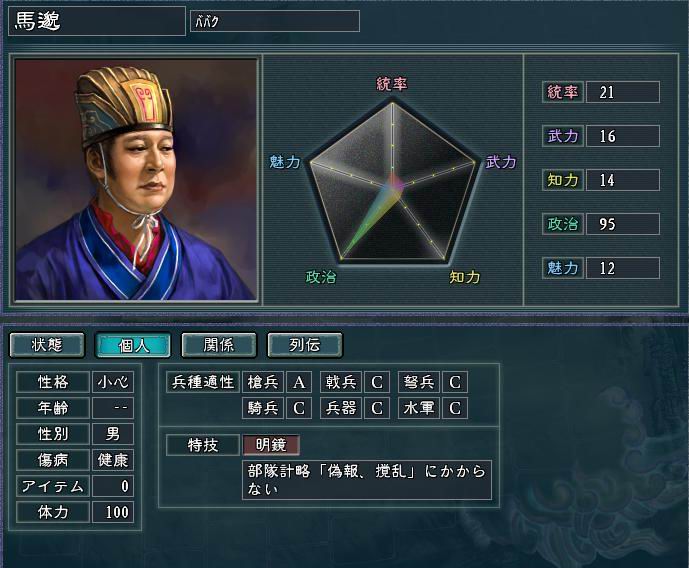The width and height of the screenshot is (689, 568).
Task: Open the 関係 tab
Action: 219,345
